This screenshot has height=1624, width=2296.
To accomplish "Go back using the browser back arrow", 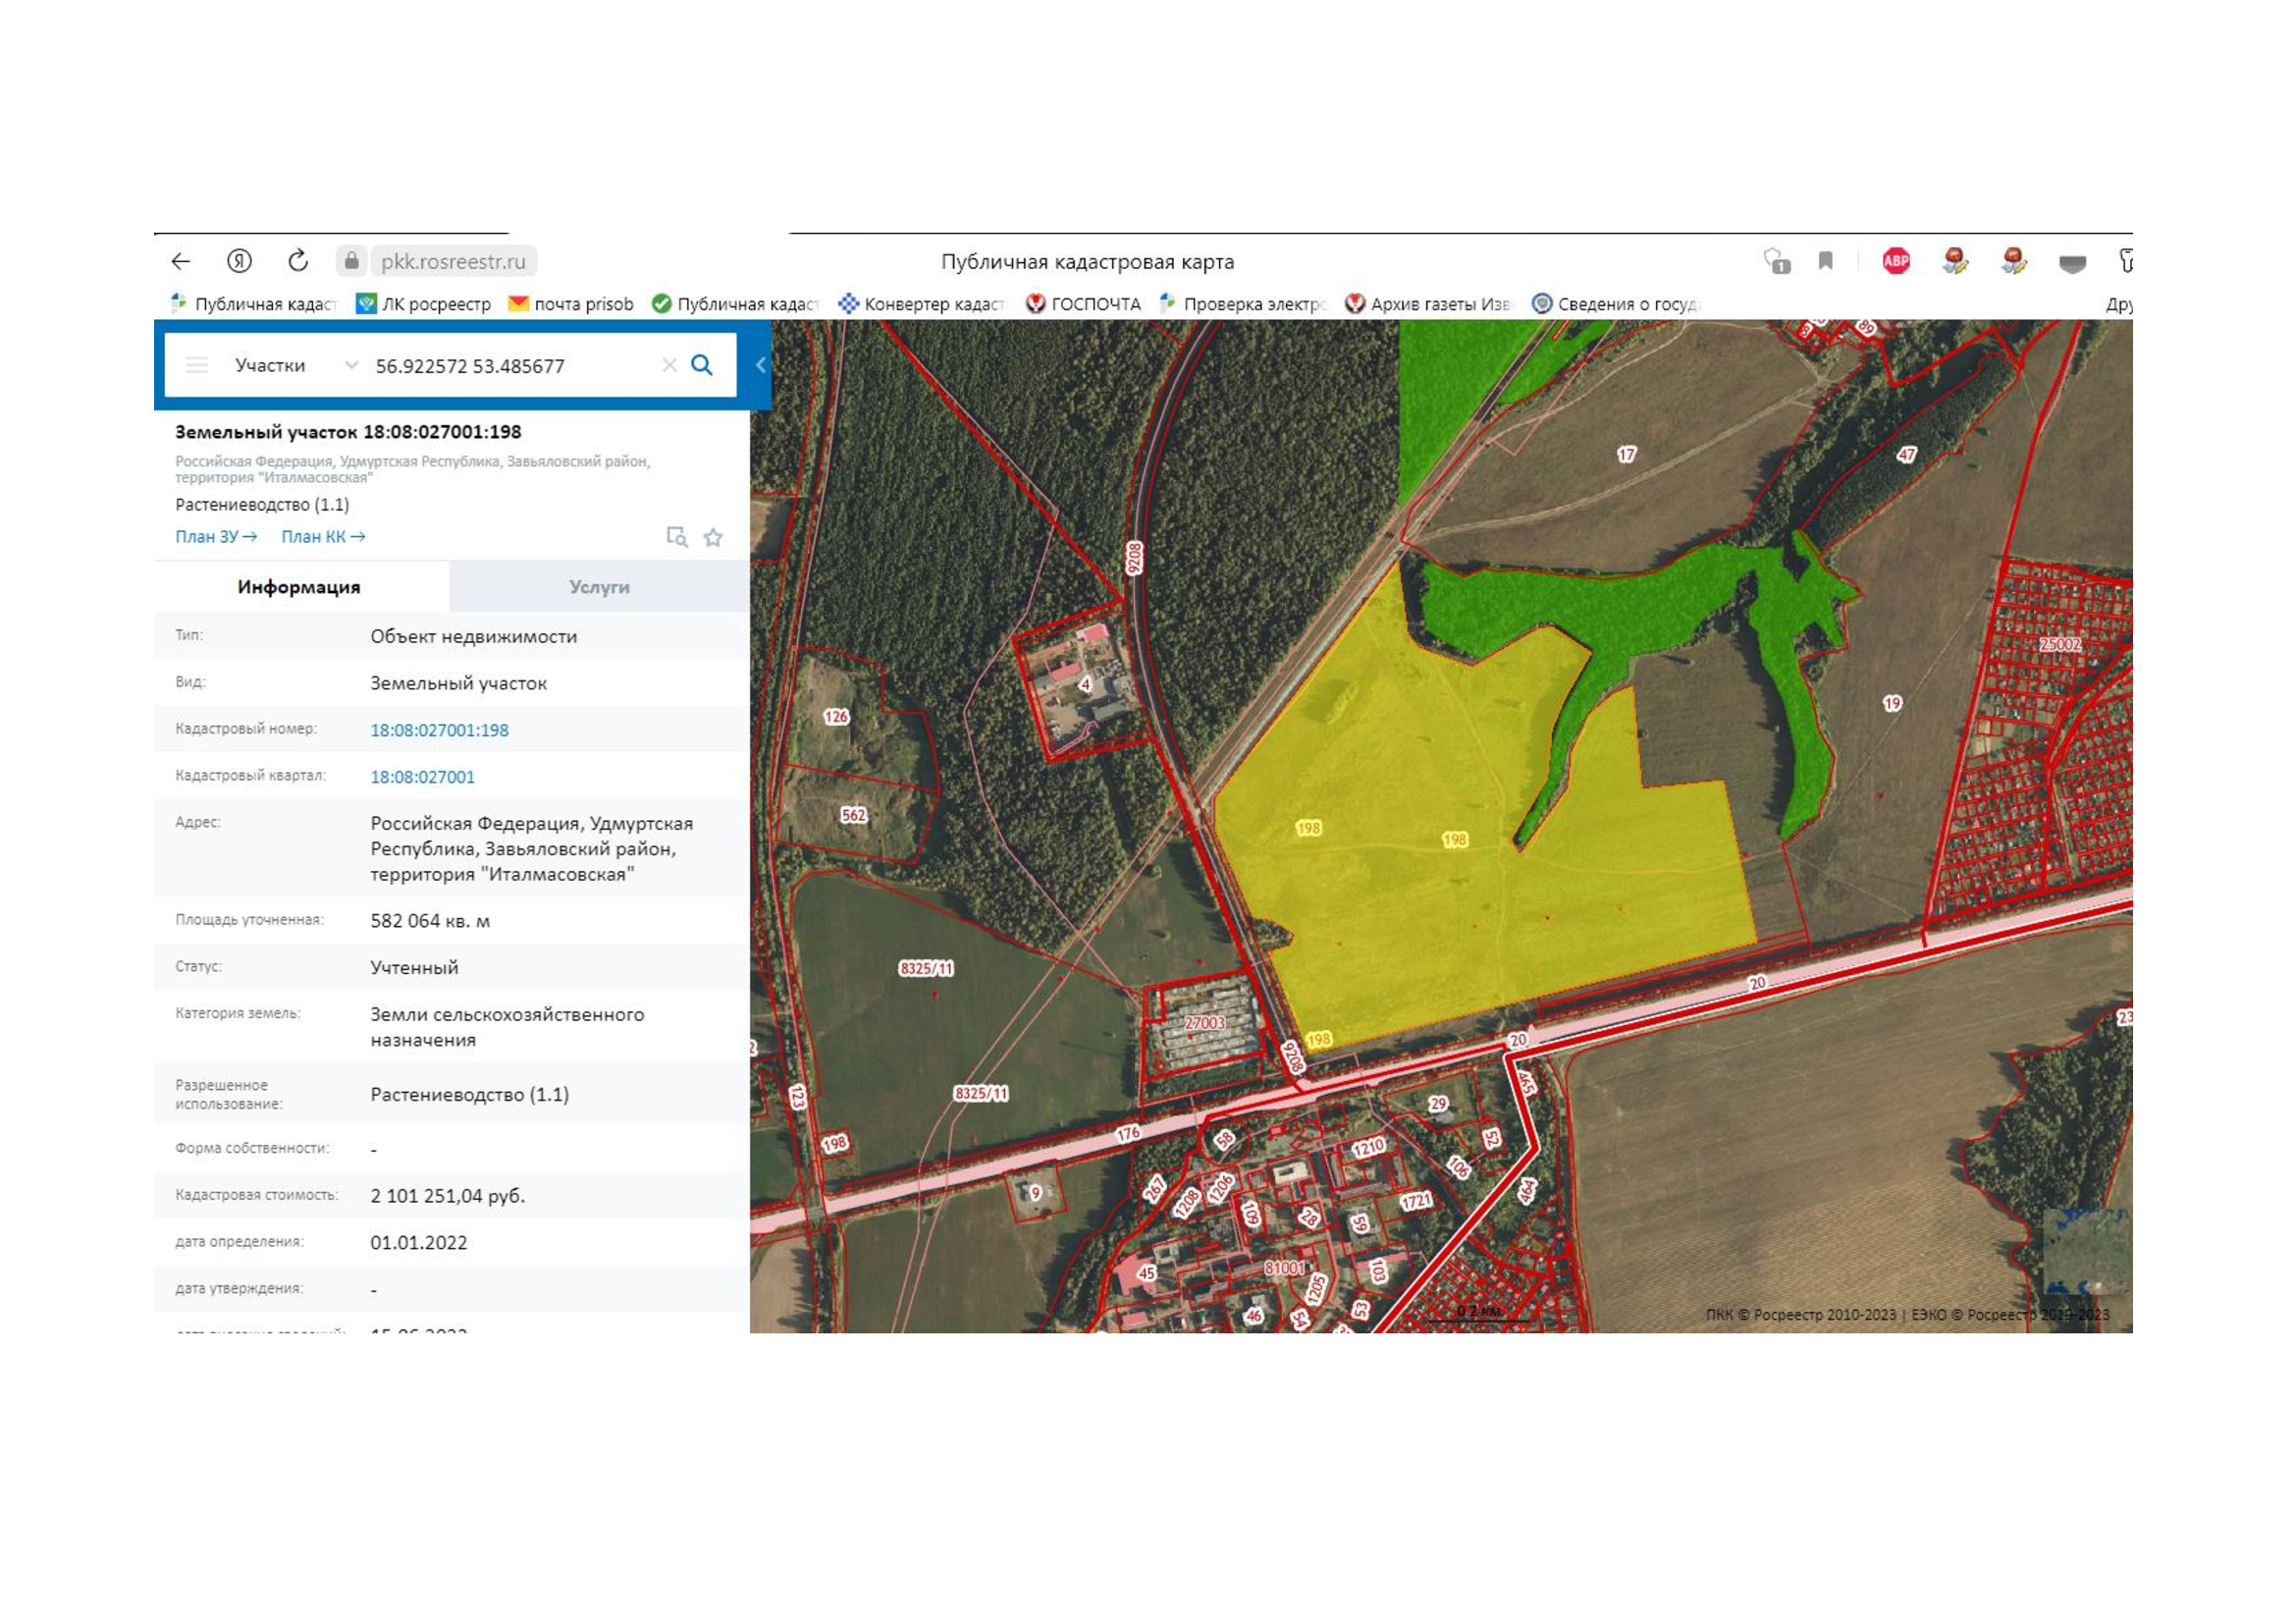I will pos(180,261).
